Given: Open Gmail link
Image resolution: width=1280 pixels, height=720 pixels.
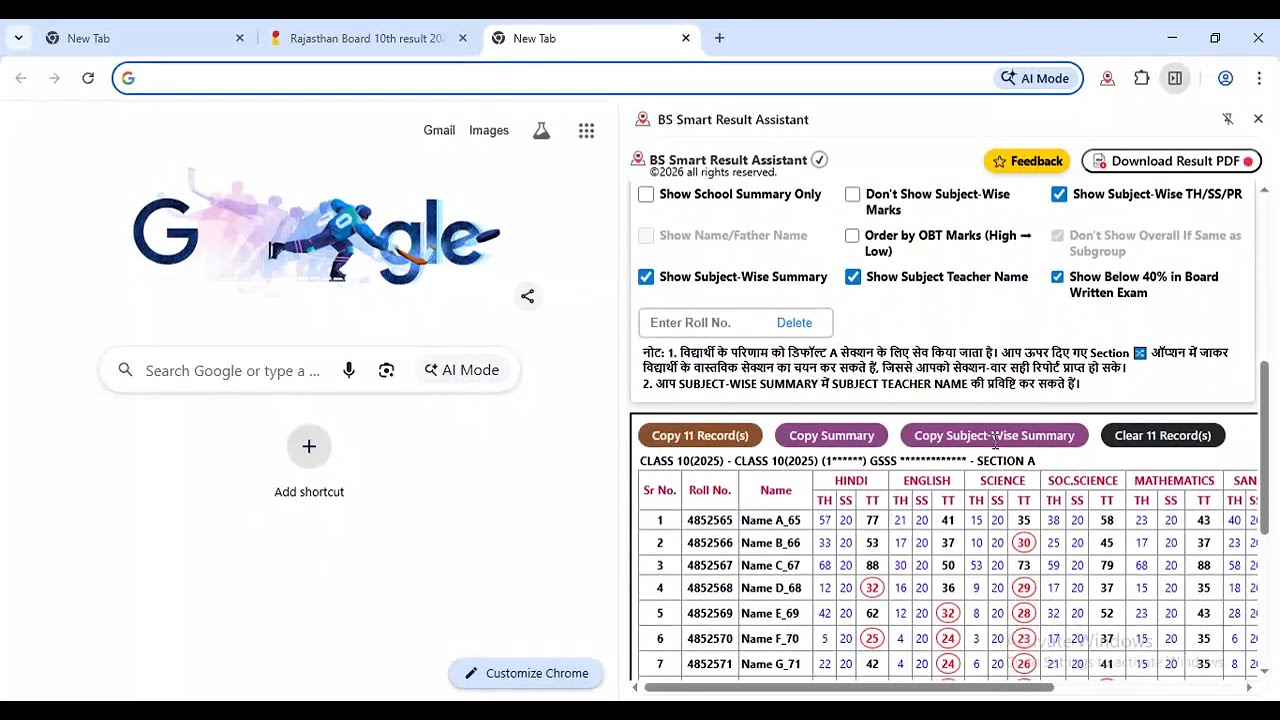Looking at the screenshot, I should 439,130.
